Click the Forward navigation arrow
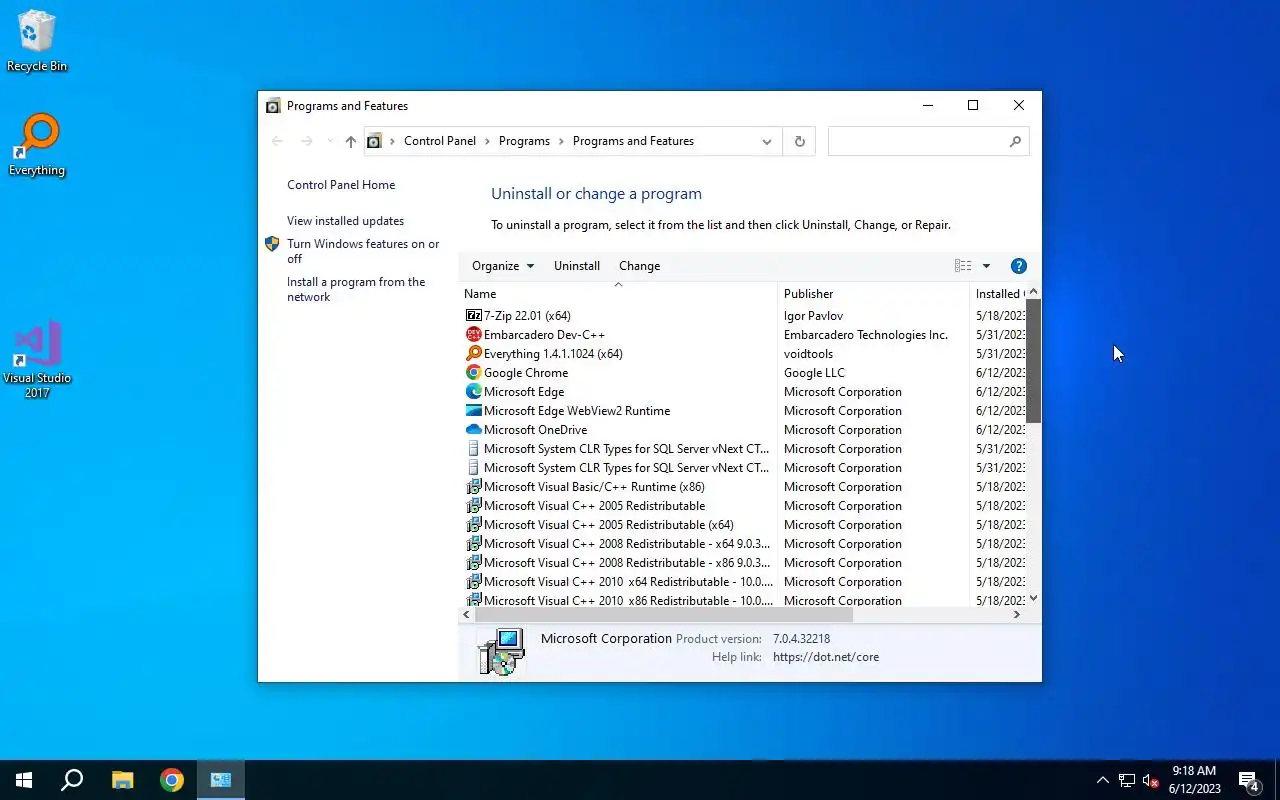Image resolution: width=1280 pixels, height=800 pixels. click(x=307, y=141)
